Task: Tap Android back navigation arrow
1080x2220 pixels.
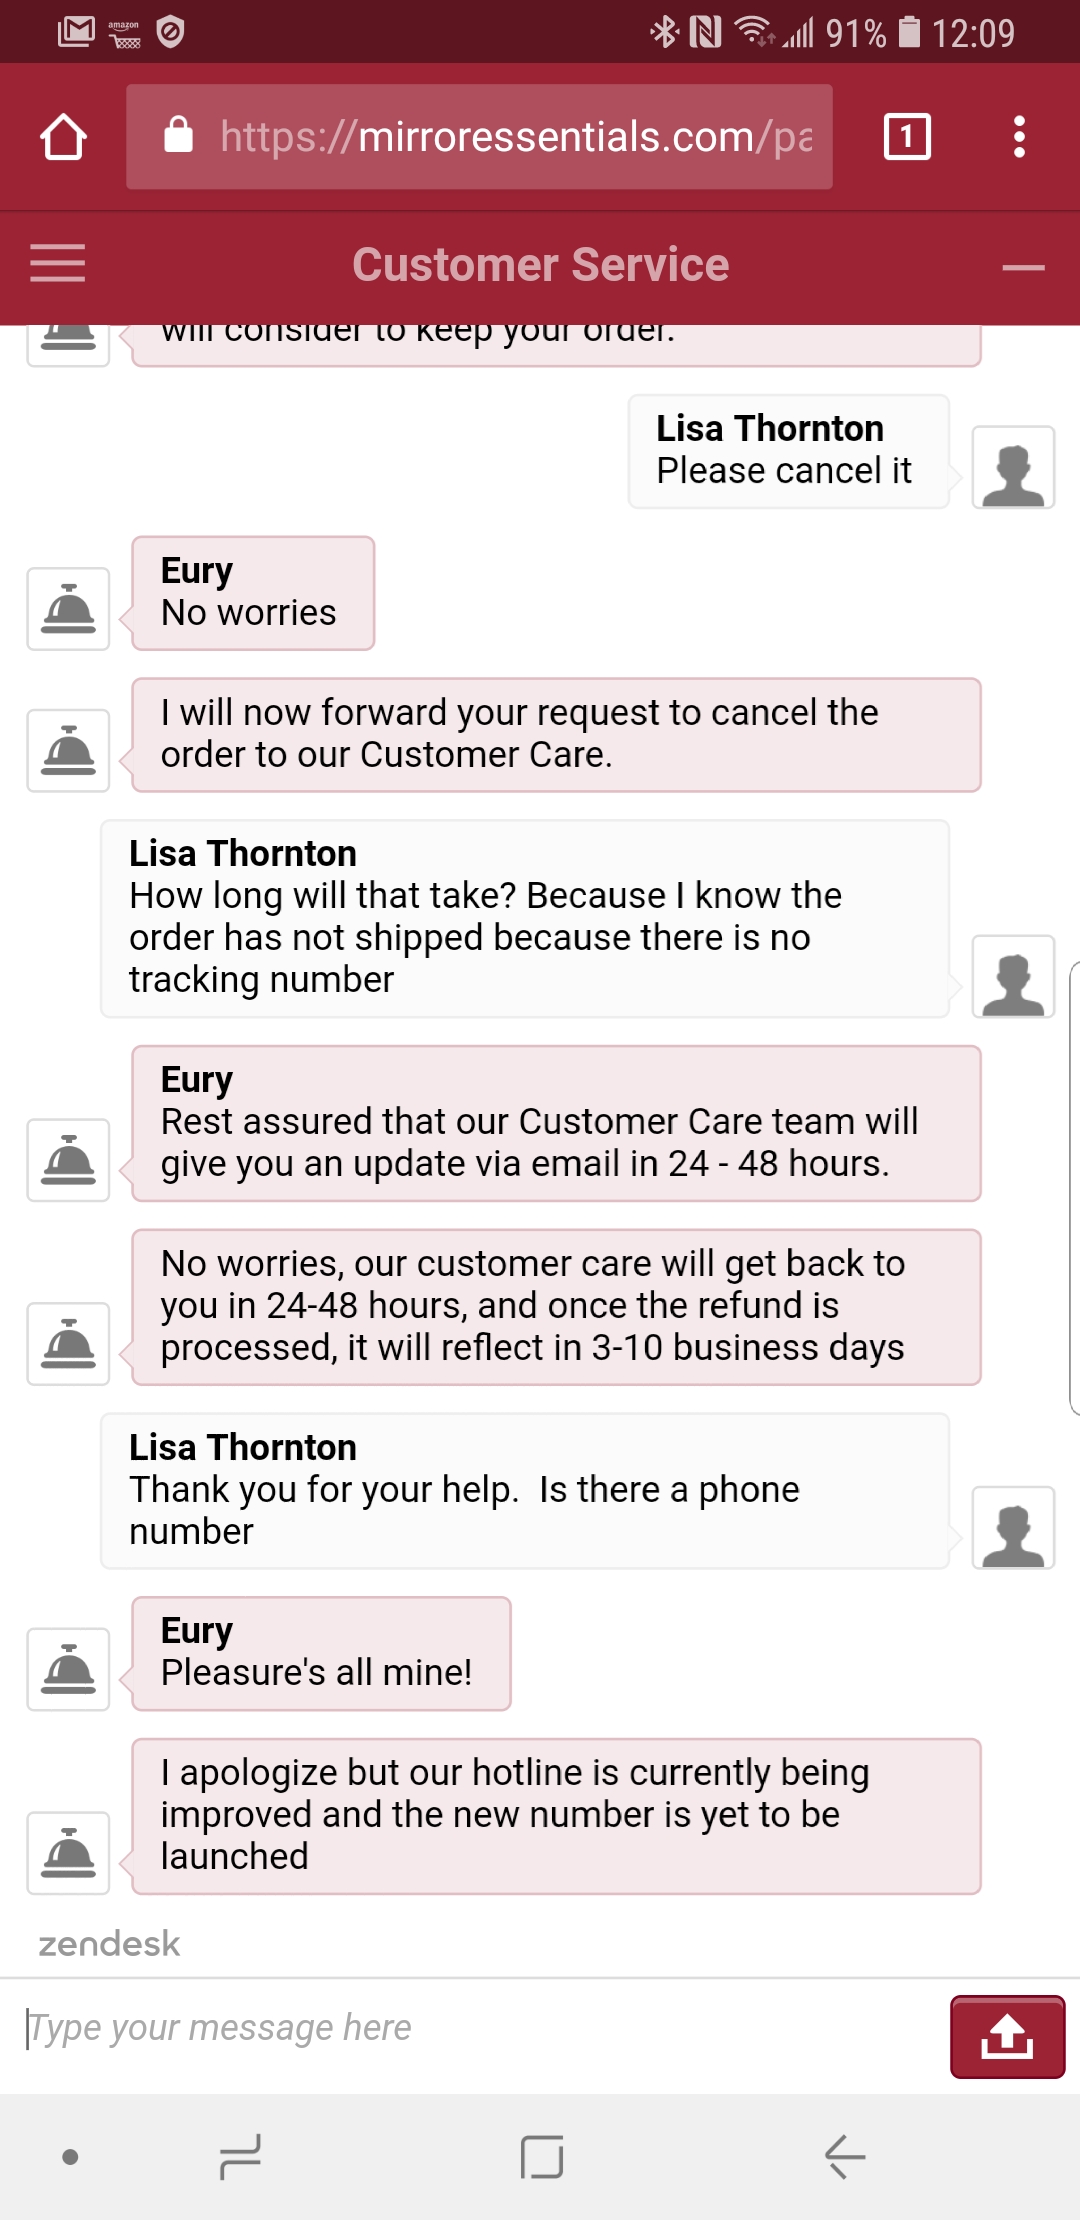Action: (845, 2157)
